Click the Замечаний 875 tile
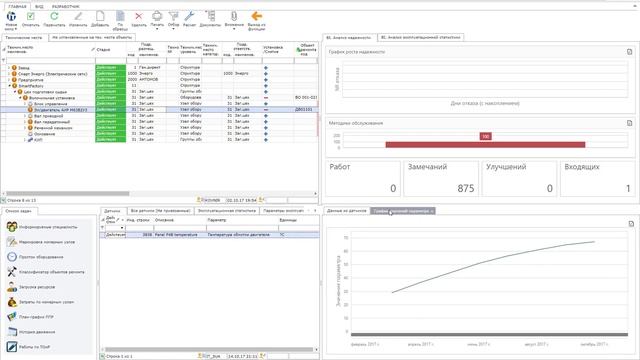 pyautogui.click(x=441, y=178)
